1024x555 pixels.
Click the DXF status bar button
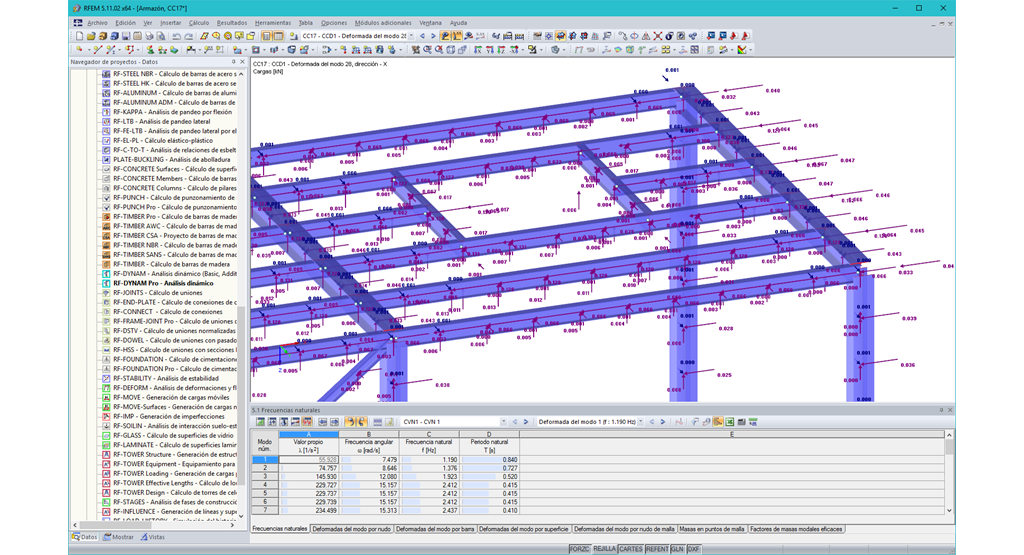point(694,549)
